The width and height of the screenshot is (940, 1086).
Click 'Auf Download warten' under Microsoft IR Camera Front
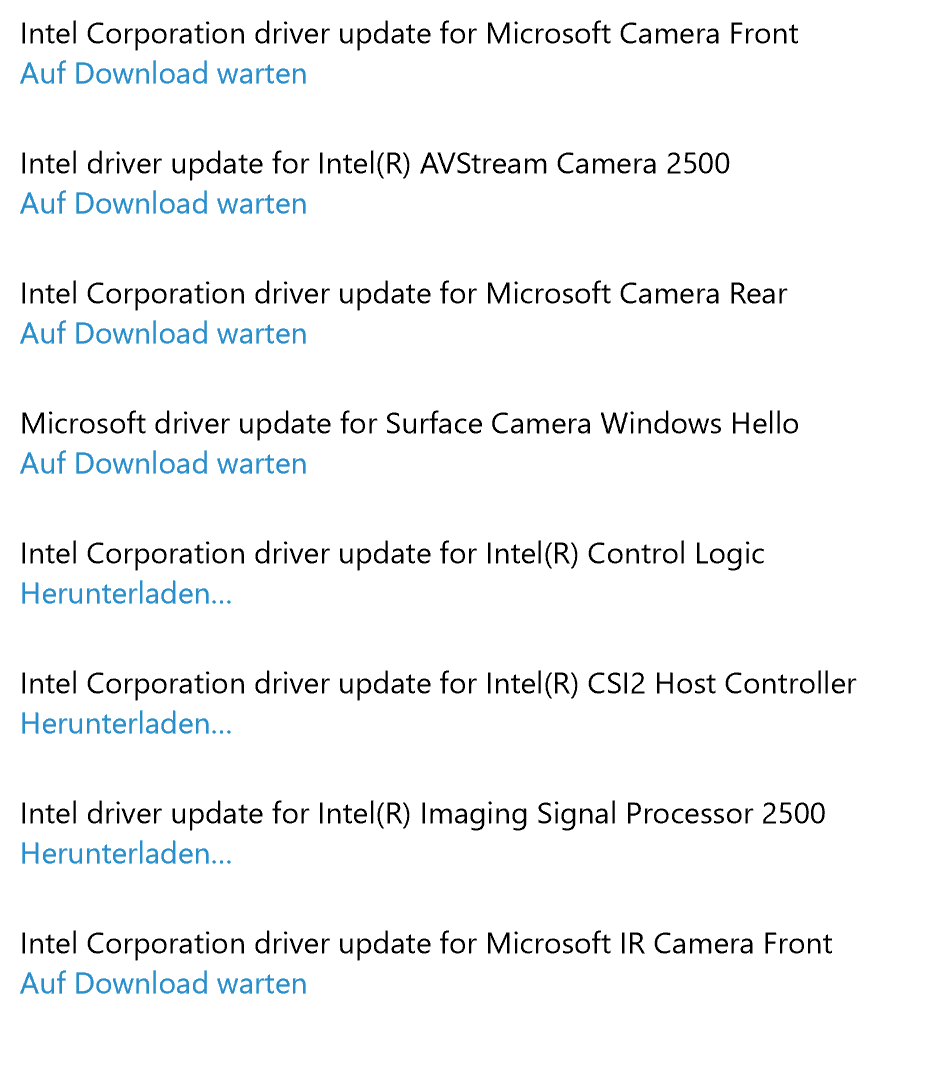tap(163, 983)
